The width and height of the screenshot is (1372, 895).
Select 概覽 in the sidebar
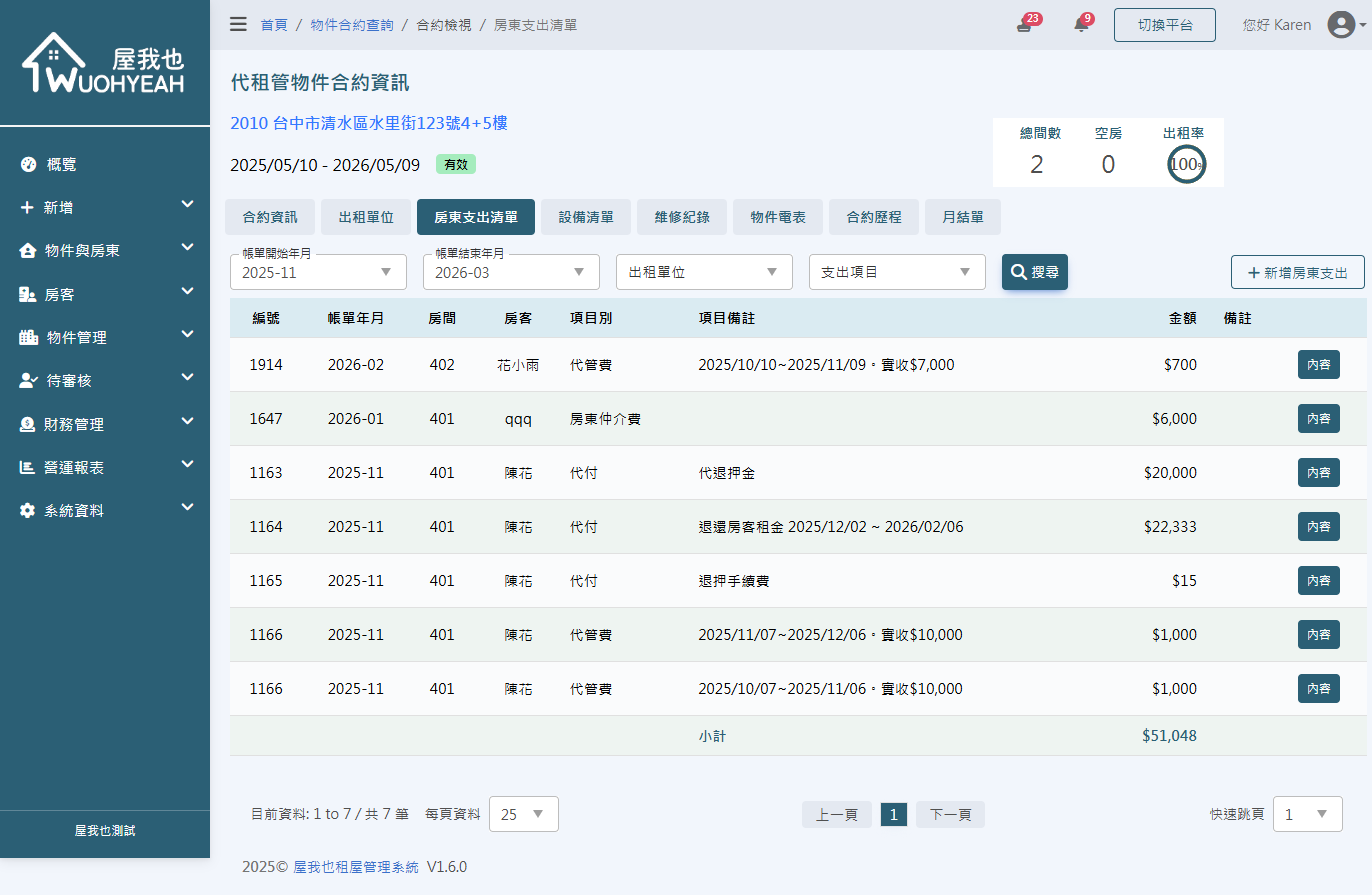tap(62, 164)
